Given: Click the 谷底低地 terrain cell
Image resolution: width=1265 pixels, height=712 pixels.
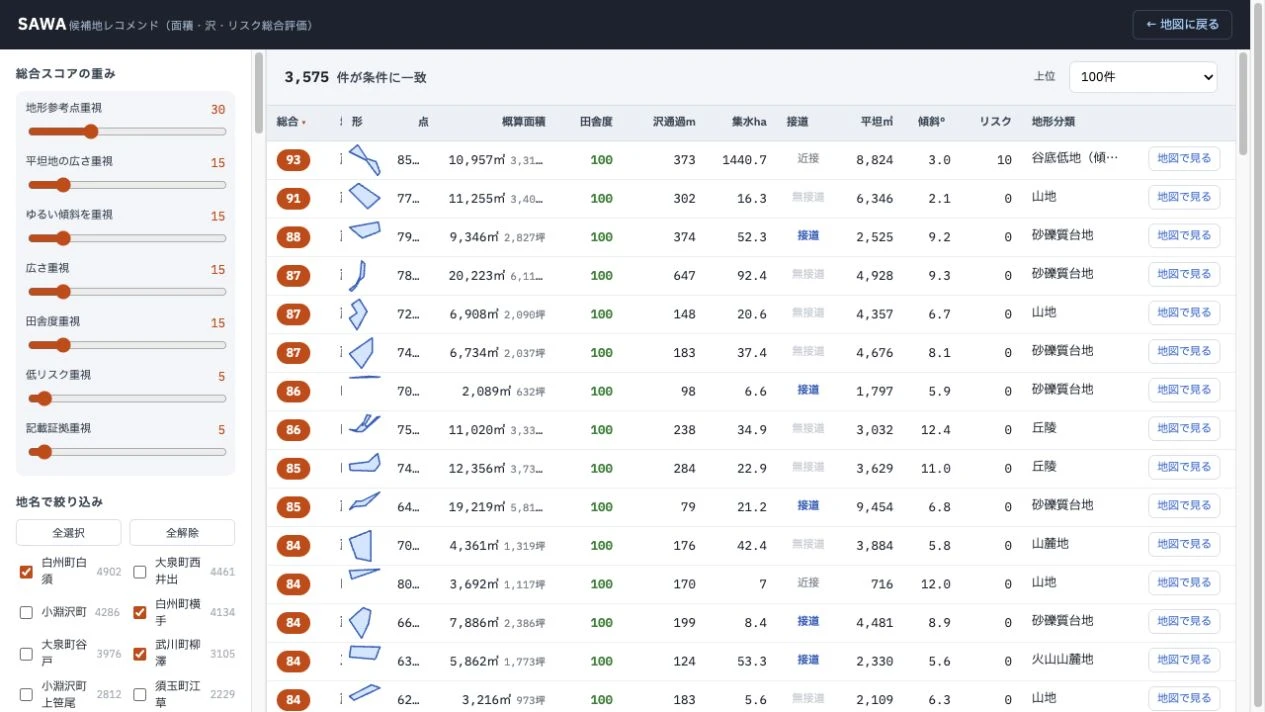Looking at the screenshot, I should point(1075,158).
